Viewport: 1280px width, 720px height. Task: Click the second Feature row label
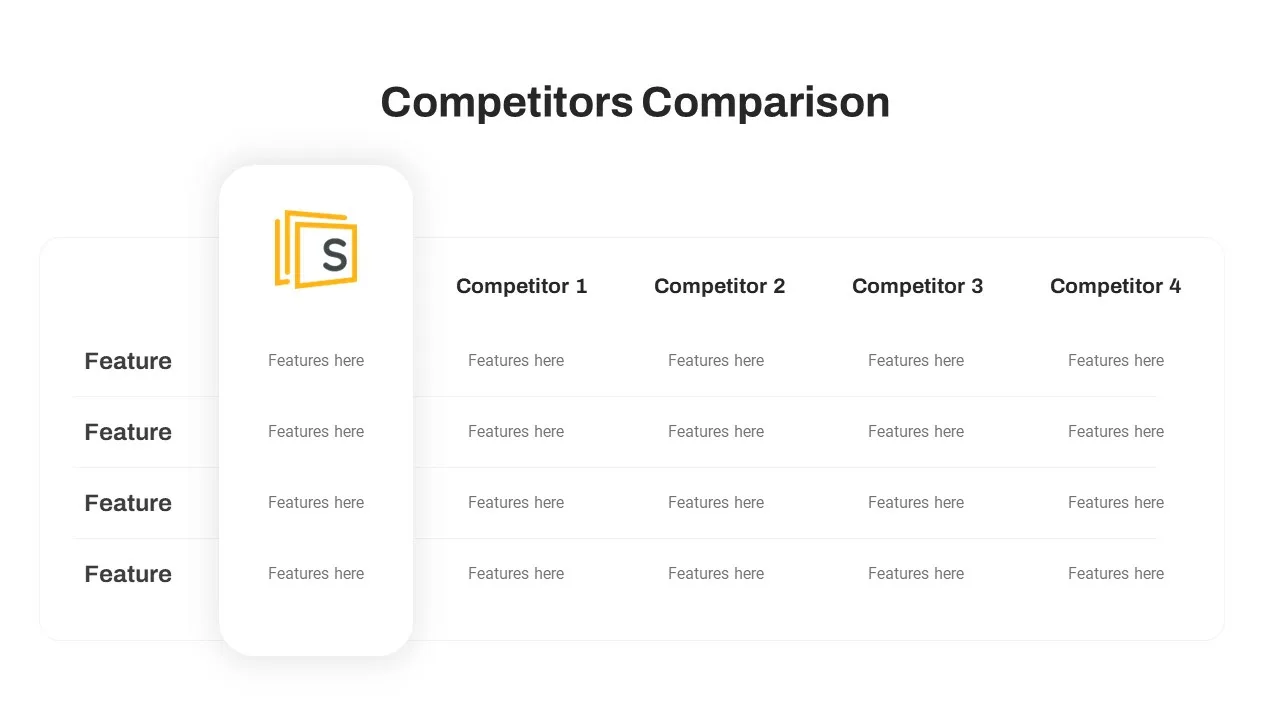[128, 432]
